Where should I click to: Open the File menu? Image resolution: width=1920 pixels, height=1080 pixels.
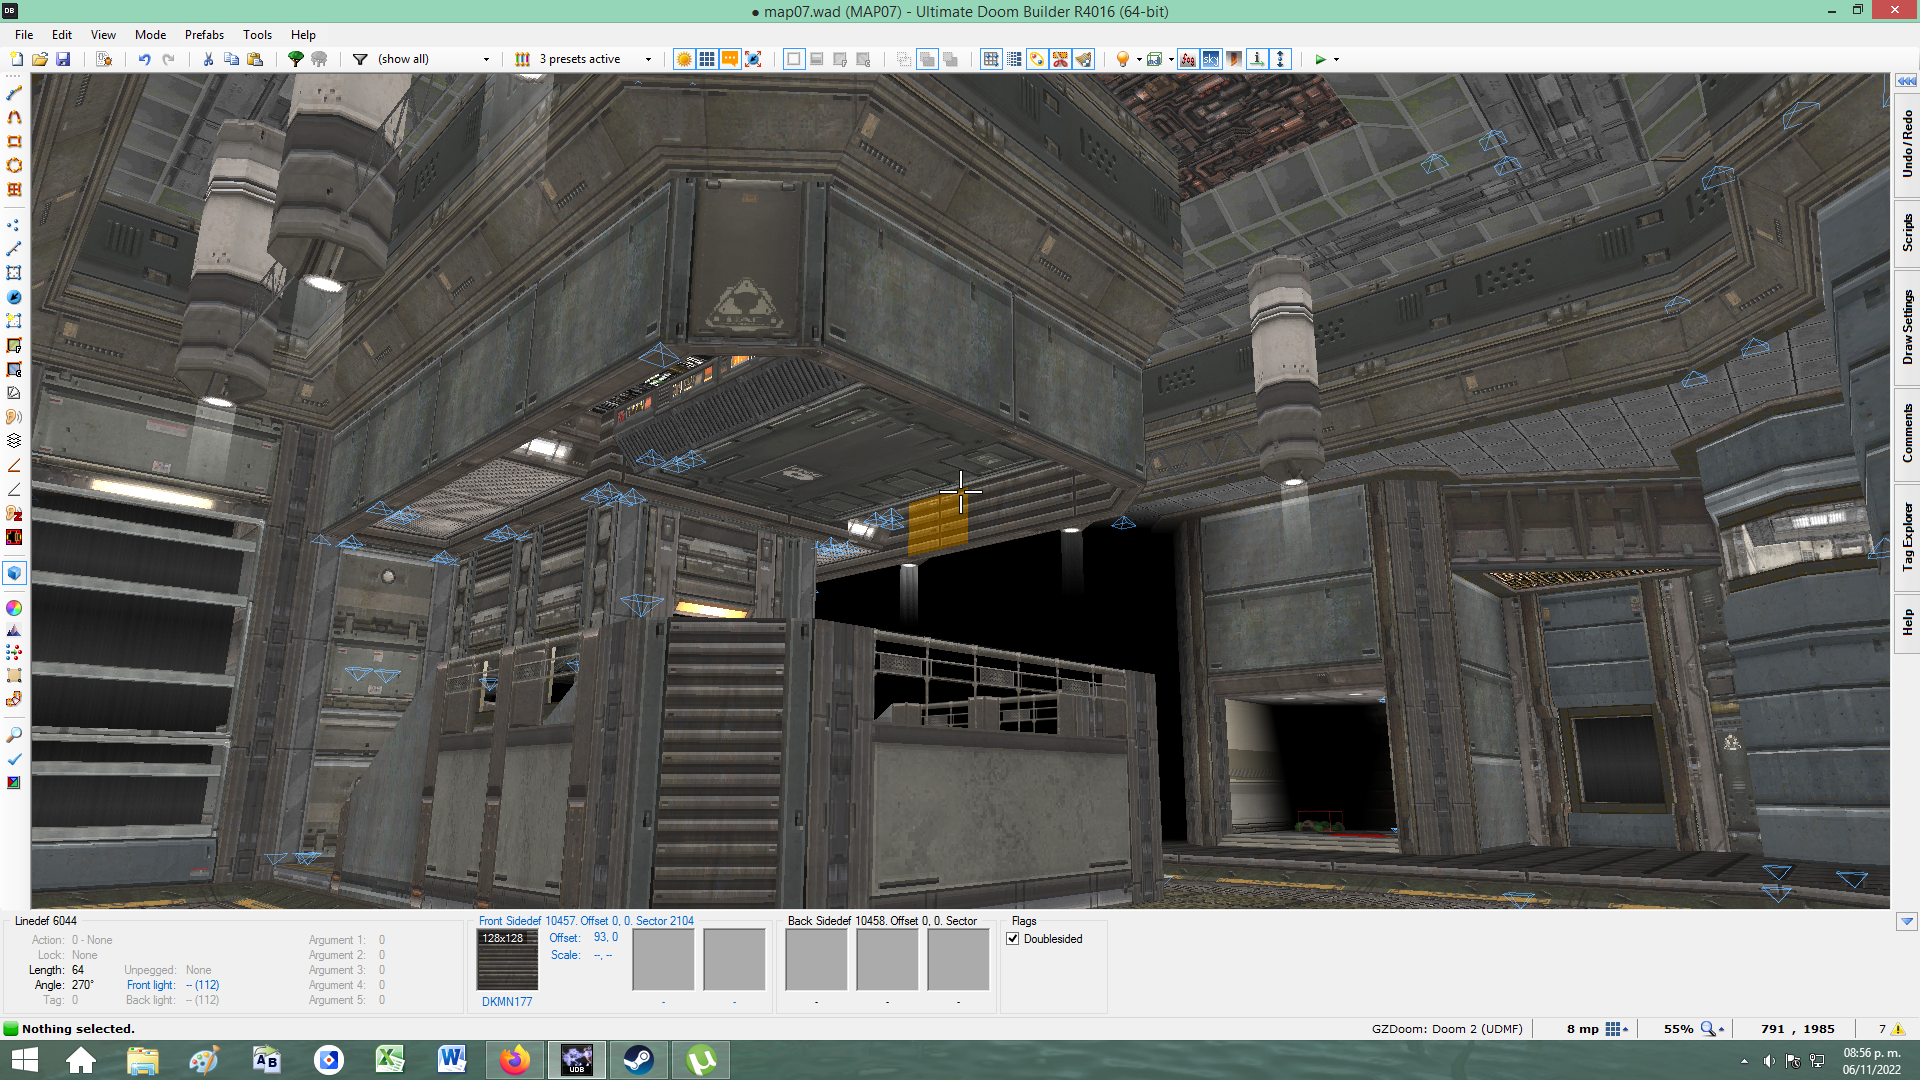click(24, 34)
